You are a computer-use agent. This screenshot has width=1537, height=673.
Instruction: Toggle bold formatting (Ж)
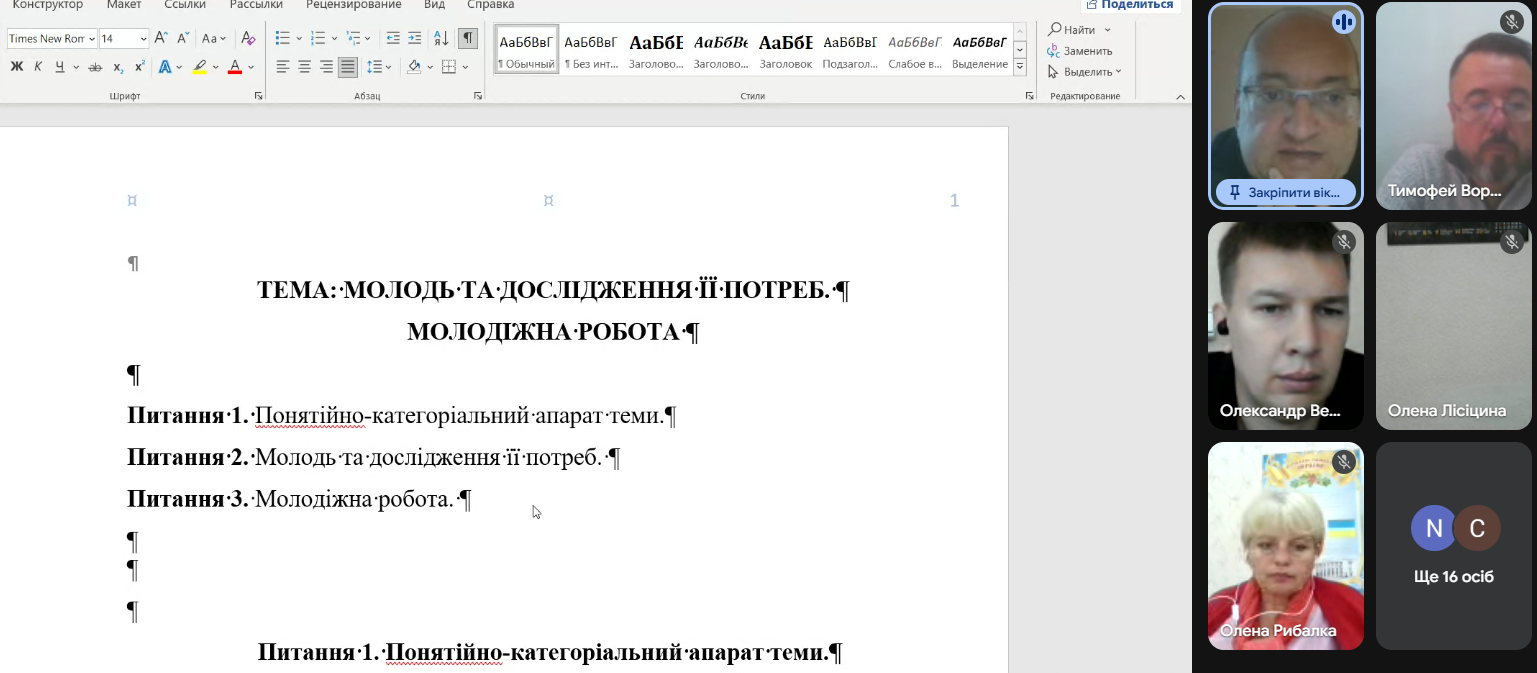click(x=16, y=67)
